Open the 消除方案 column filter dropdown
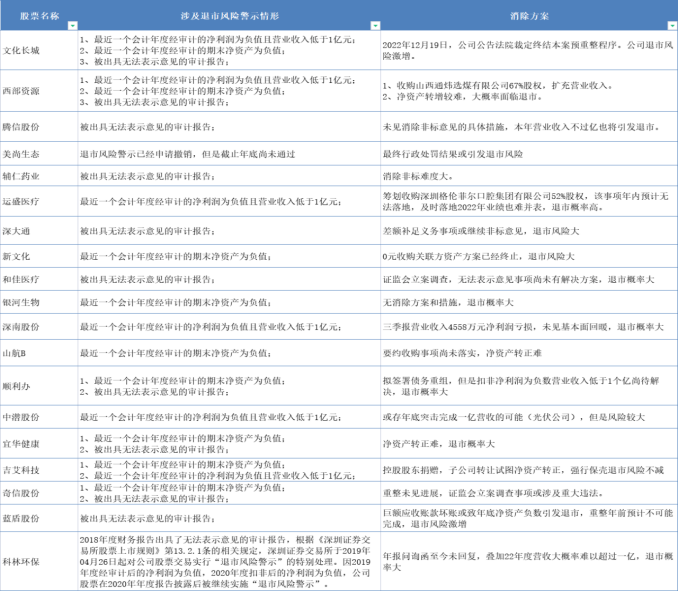The image size is (678, 592). pyautogui.click(x=673, y=26)
